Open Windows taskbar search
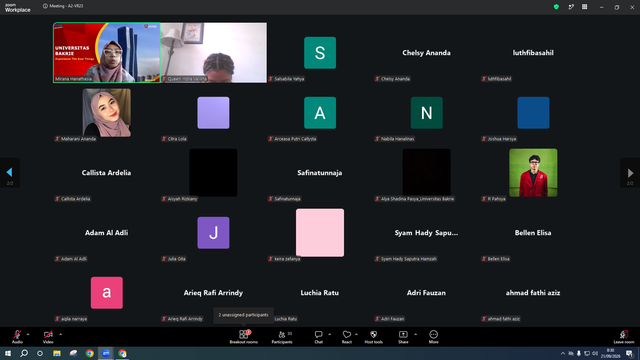 pyautogui.click(x=24, y=353)
